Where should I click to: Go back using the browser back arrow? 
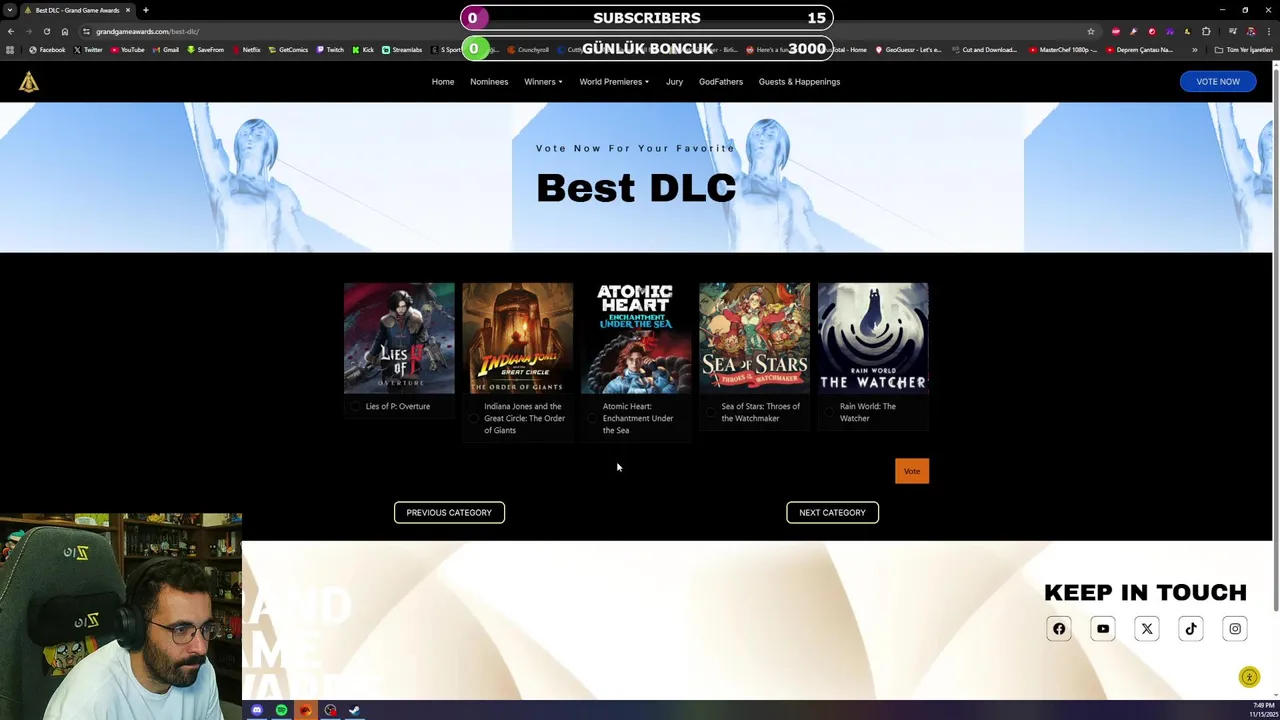tap(11, 31)
